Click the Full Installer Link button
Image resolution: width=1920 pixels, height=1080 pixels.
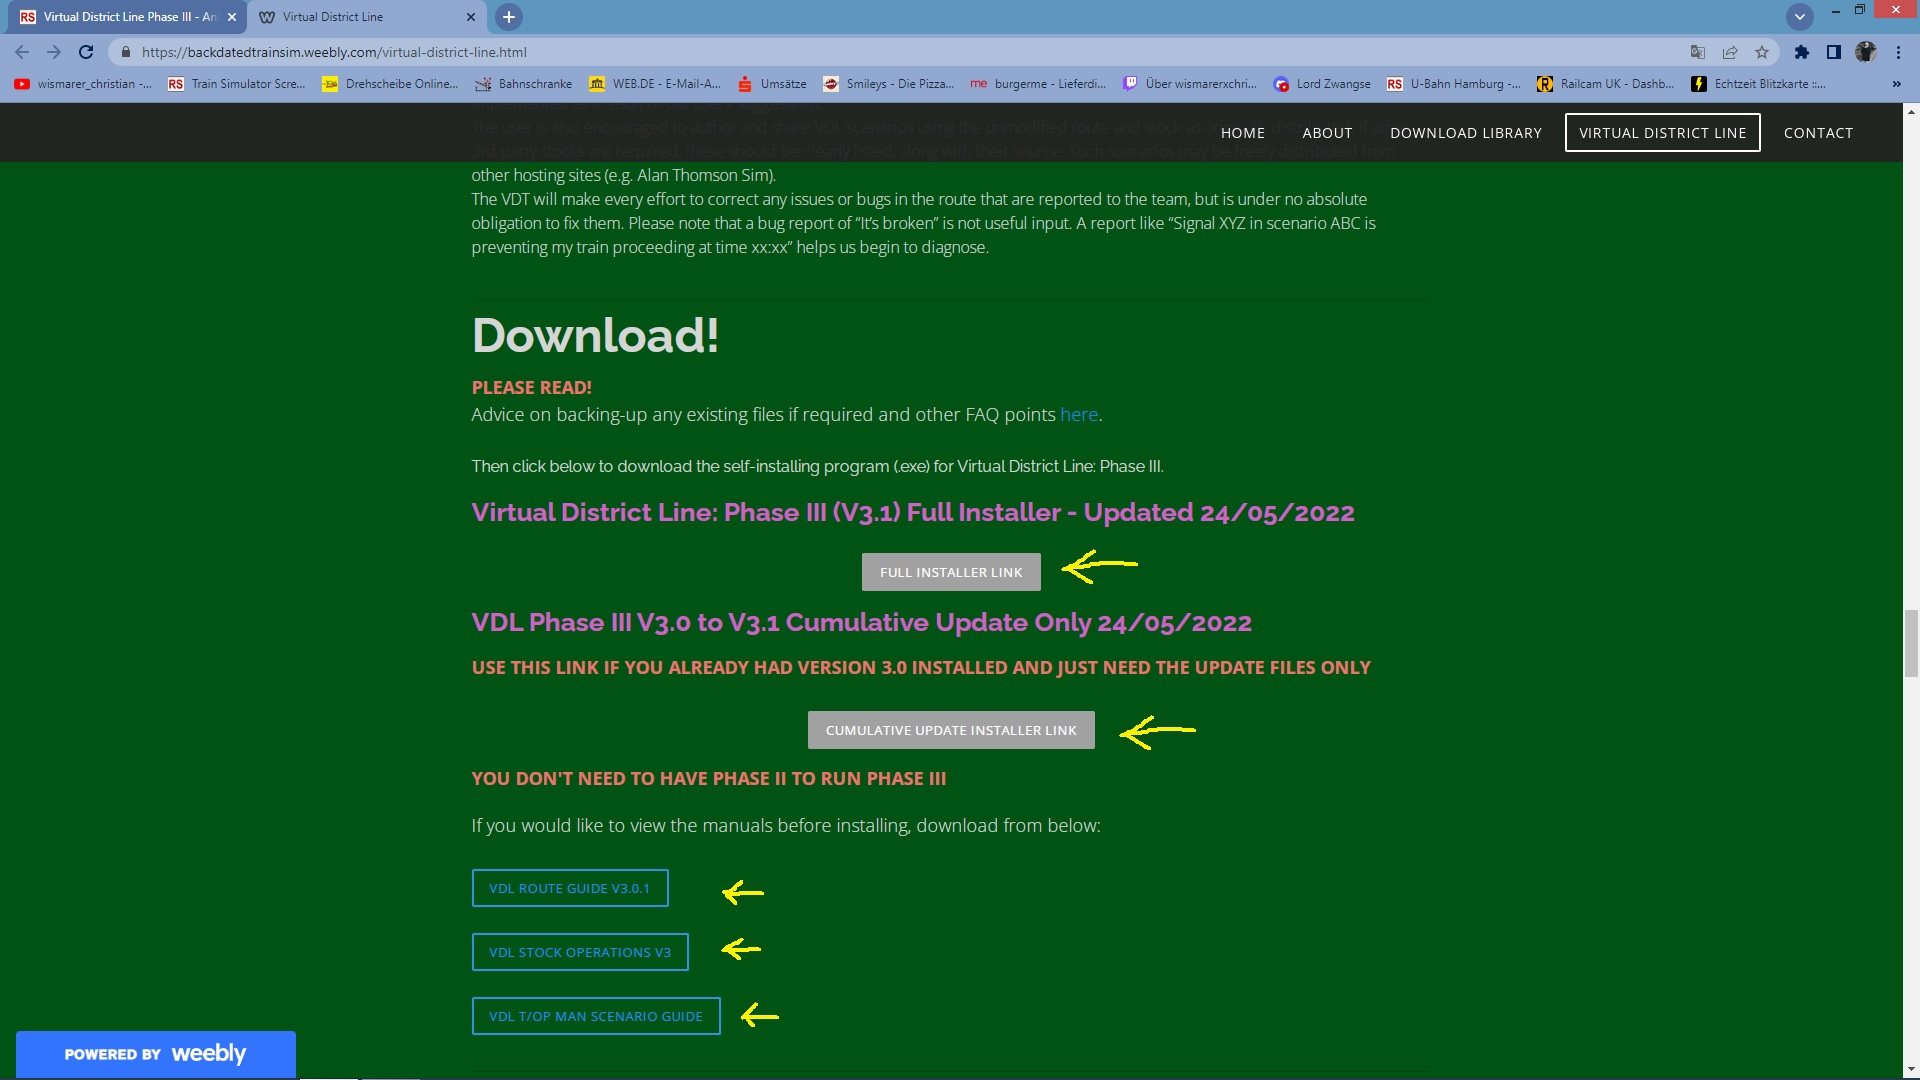950,572
